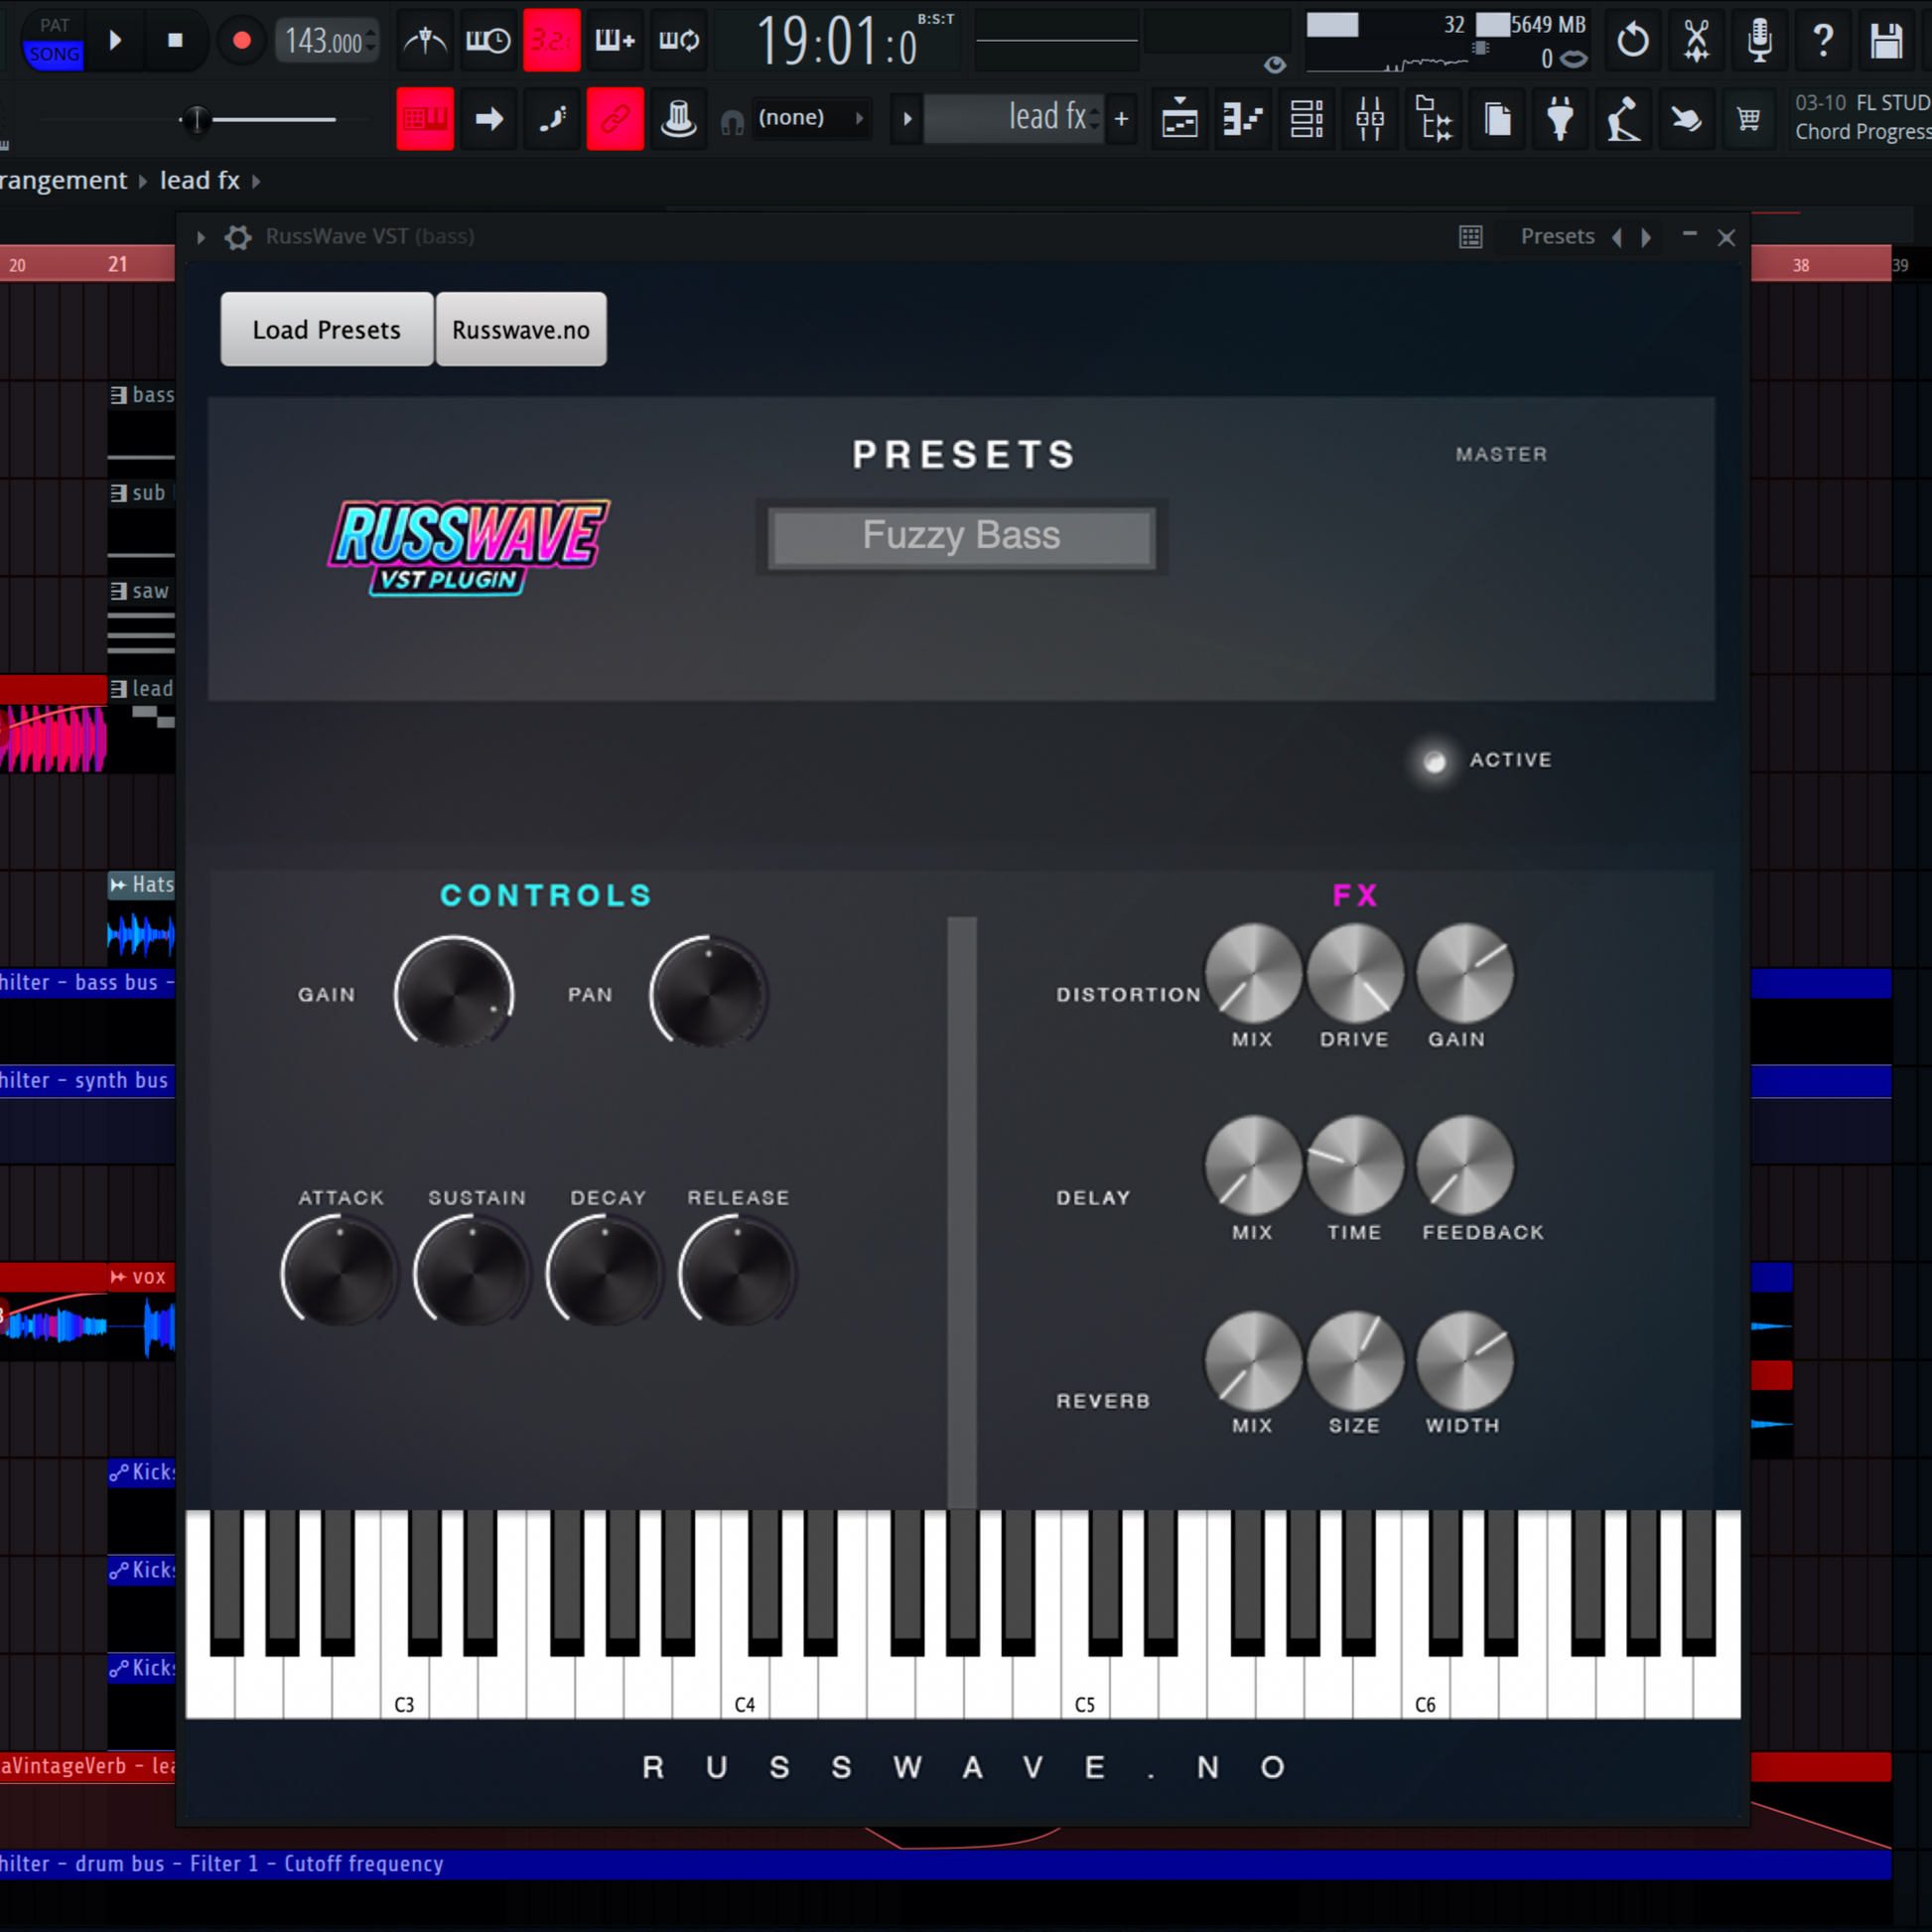Toggle loop recording icon
The height and width of the screenshot is (1932, 1932).
(x=678, y=41)
